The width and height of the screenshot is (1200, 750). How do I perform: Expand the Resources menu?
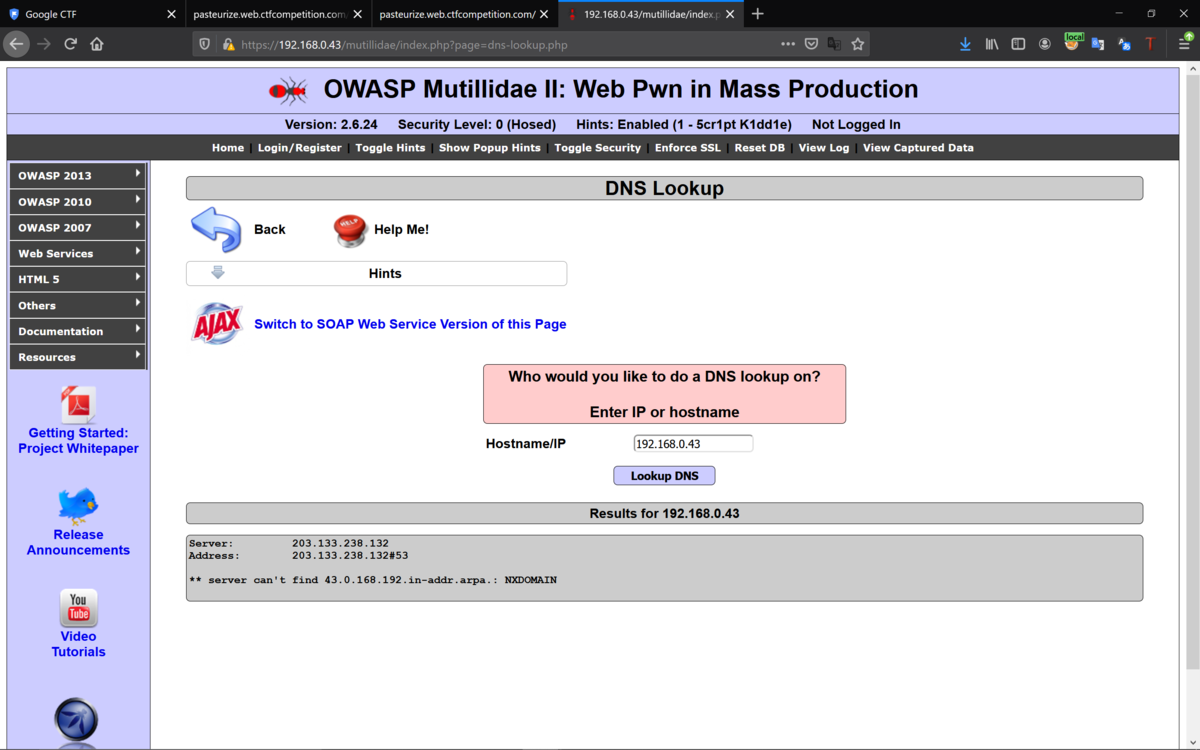coord(78,357)
